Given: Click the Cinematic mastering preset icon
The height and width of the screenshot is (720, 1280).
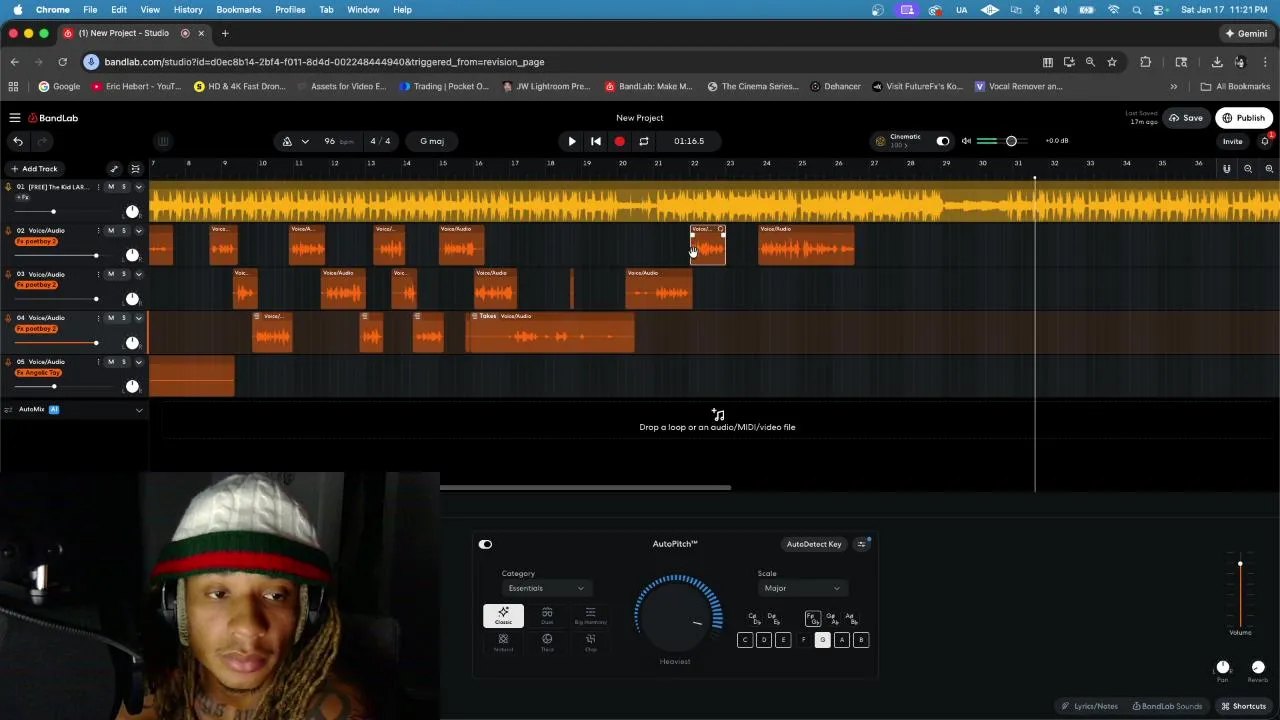Looking at the screenshot, I should (880, 141).
